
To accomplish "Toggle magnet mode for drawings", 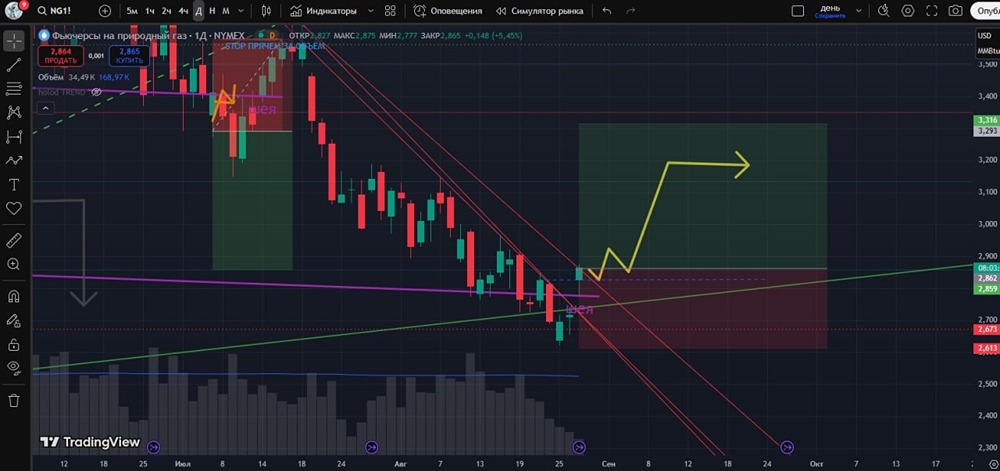I will tap(14, 296).
